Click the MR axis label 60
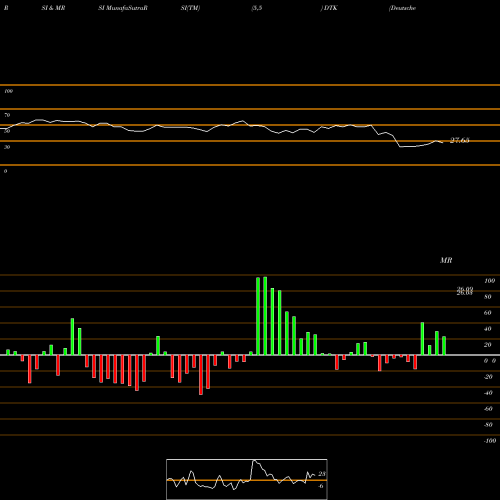The image size is (500, 500). pos(488,313)
